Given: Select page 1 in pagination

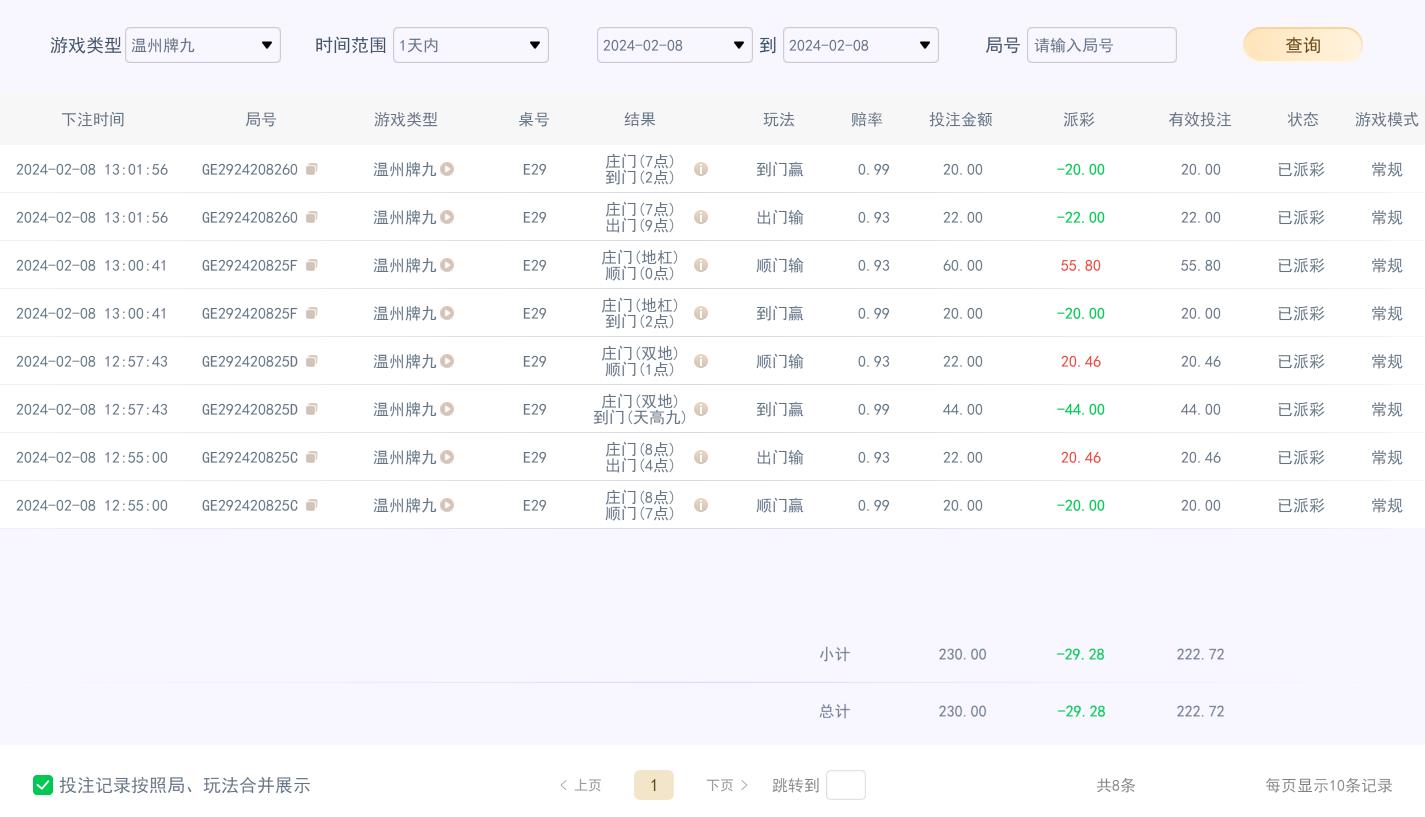Looking at the screenshot, I should coord(654,785).
